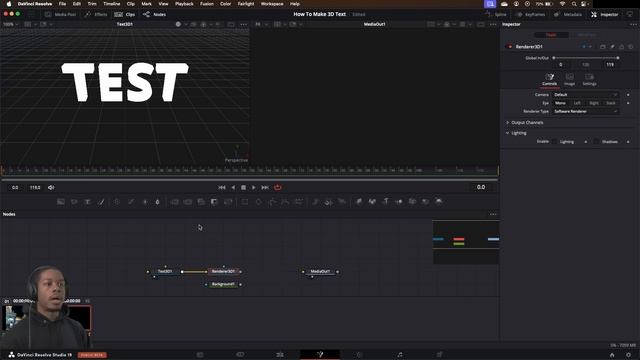Open the Renderer Type dropdown
640x360 pixels.
pyautogui.click(x=586, y=111)
